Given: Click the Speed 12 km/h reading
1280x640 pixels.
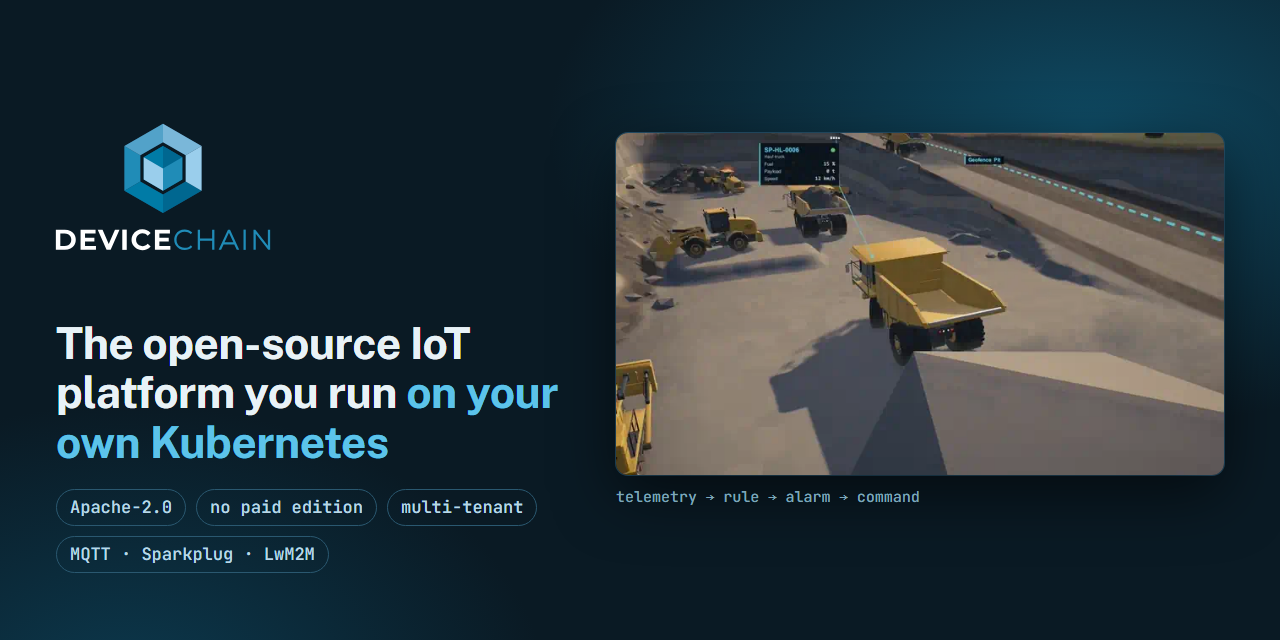Looking at the screenshot, I should pos(799,178).
